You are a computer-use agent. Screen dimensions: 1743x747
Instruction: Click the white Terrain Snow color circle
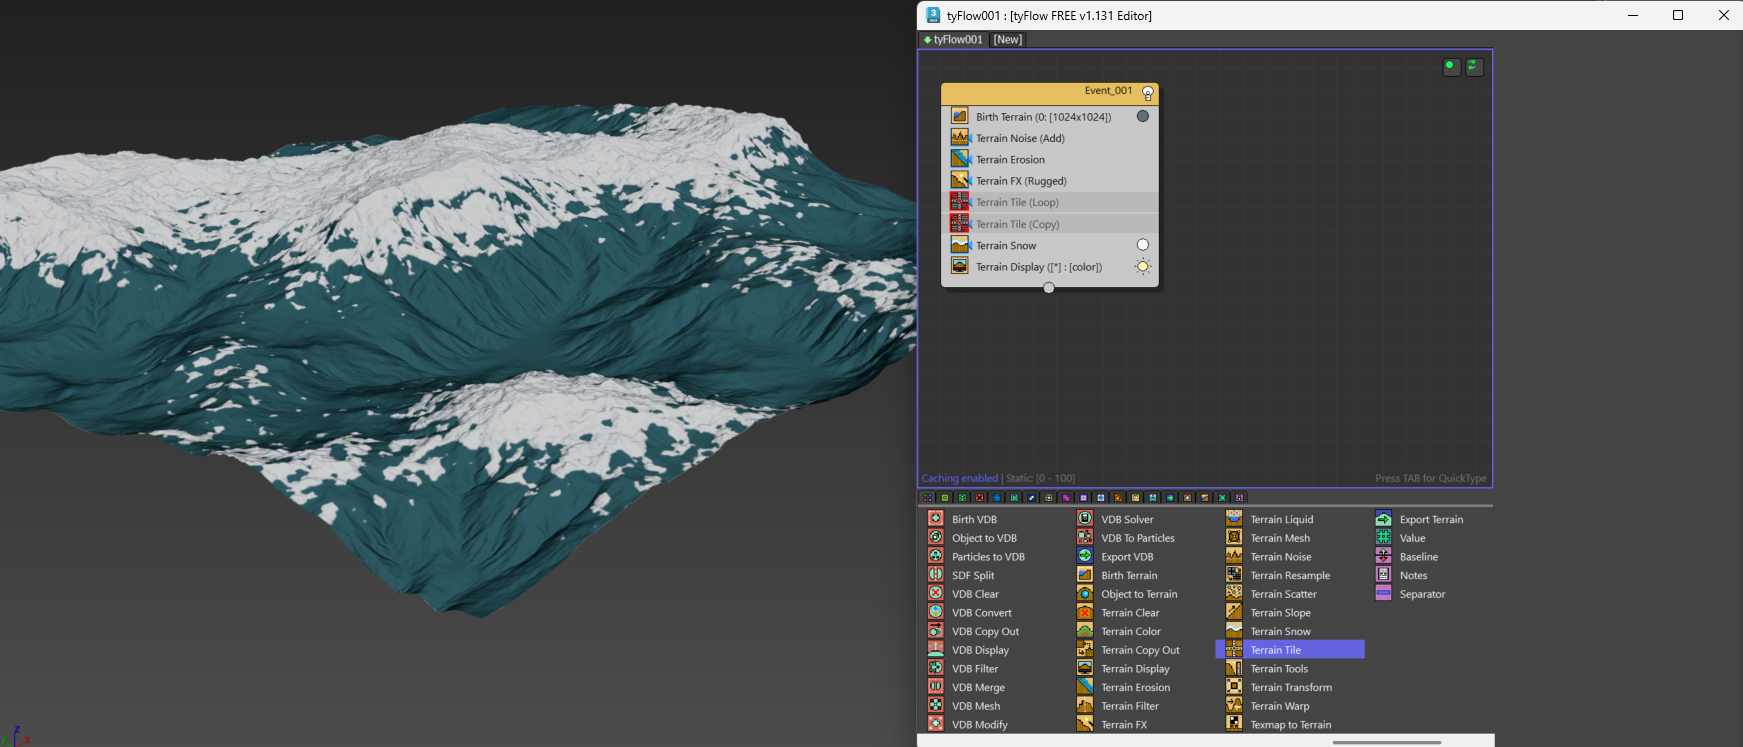(1142, 245)
